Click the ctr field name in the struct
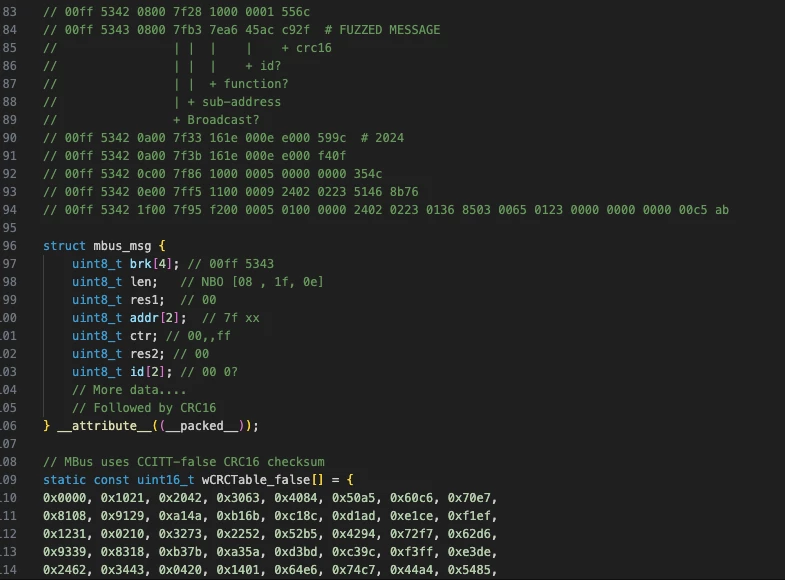This screenshot has width=785, height=580. [x=140, y=336]
